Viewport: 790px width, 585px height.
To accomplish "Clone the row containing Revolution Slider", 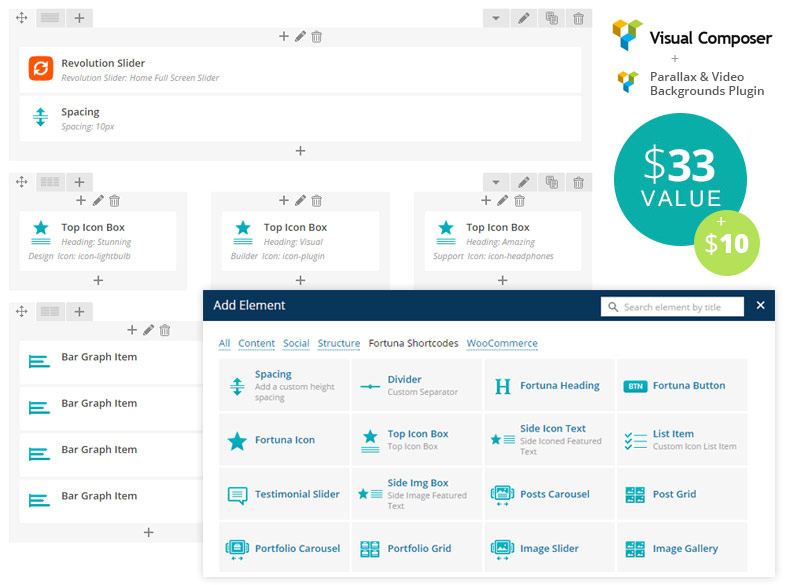I will [551, 18].
